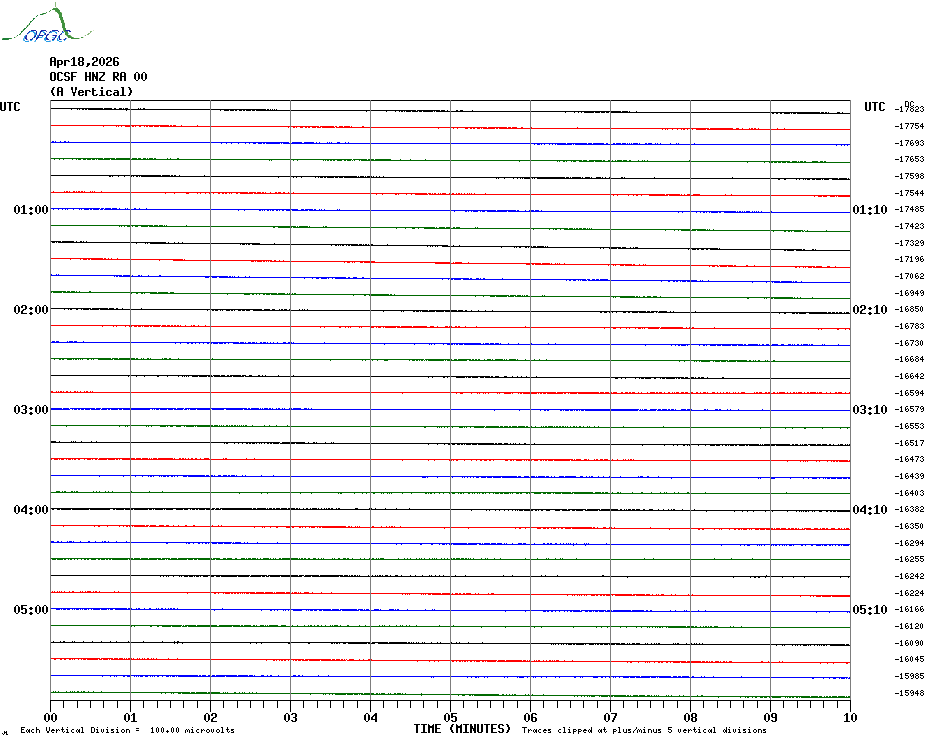This screenshot has width=930, height=744.
Task: Click DC offset value -16294
Action: click(909, 543)
